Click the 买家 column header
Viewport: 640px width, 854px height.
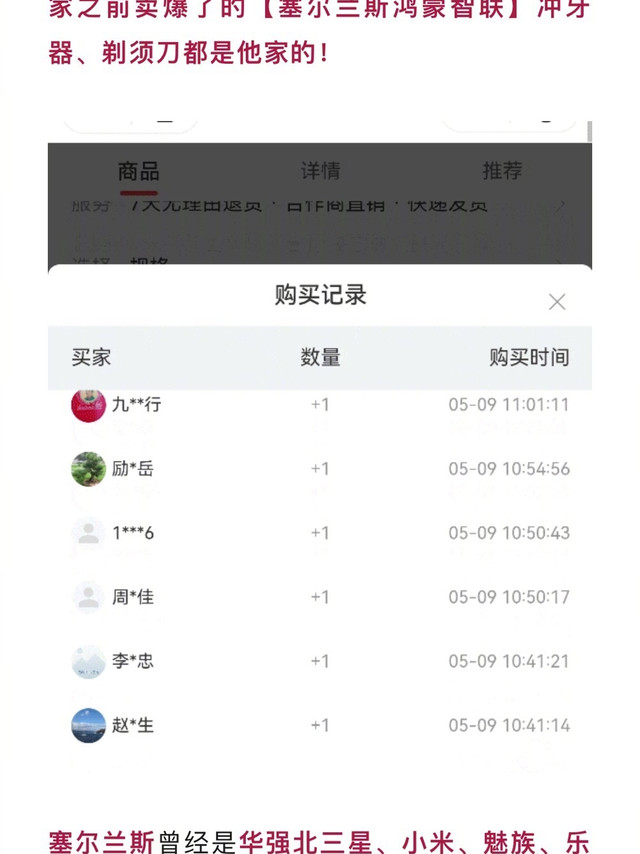click(x=91, y=358)
